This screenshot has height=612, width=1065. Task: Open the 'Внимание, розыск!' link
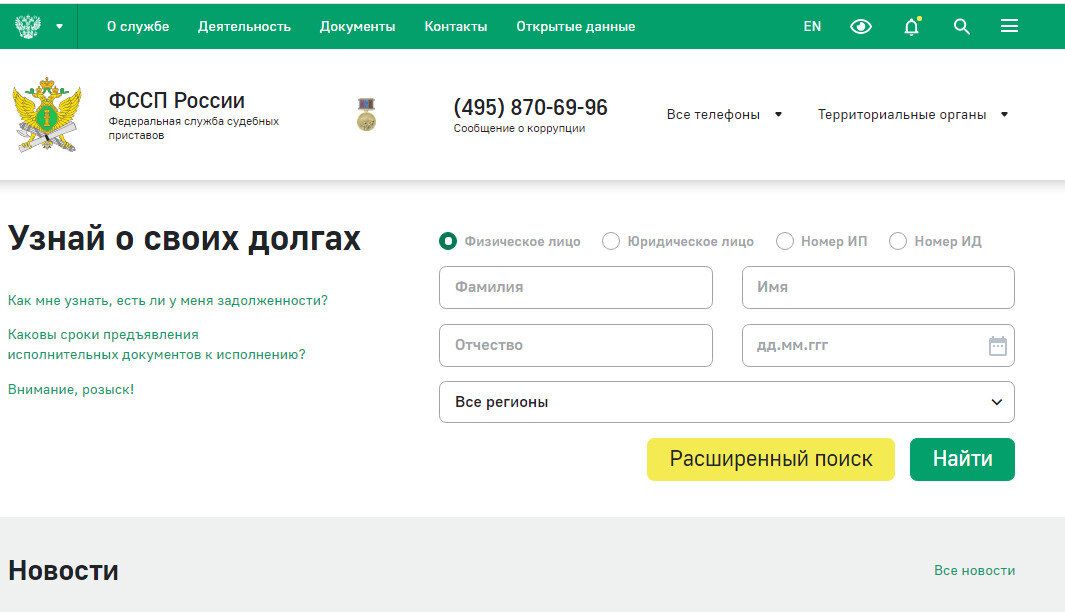[71, 389]
